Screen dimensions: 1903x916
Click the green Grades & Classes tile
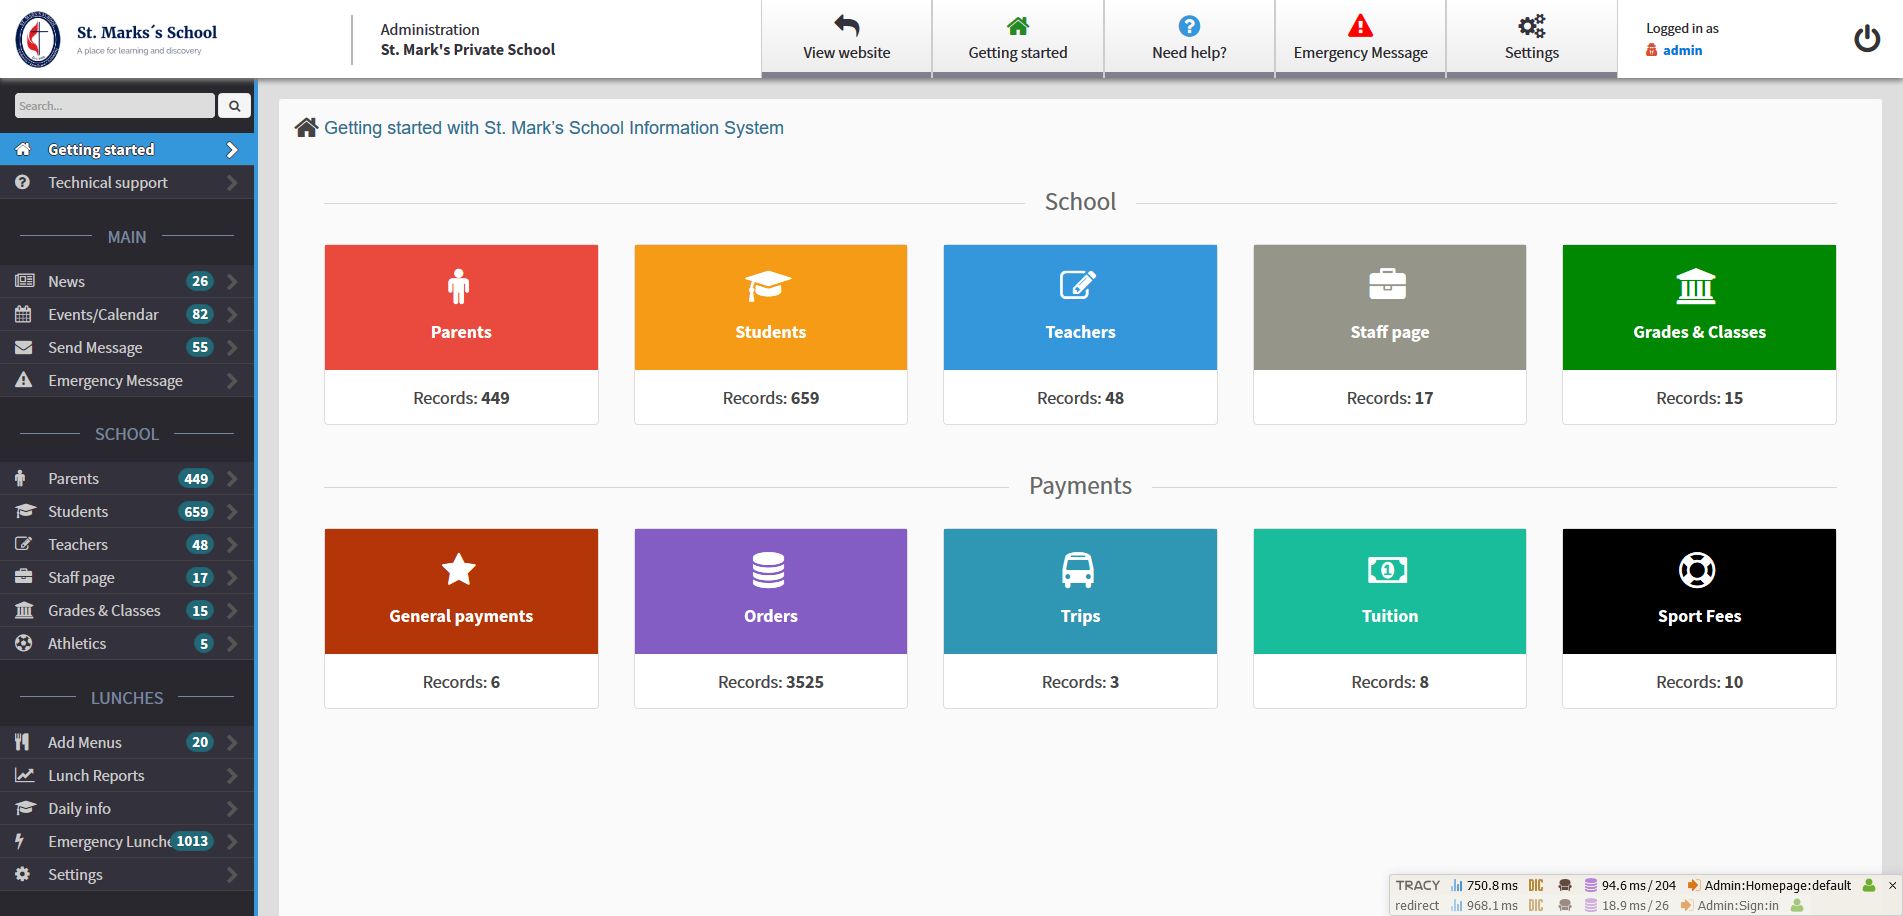click(x=1698, y=308)
